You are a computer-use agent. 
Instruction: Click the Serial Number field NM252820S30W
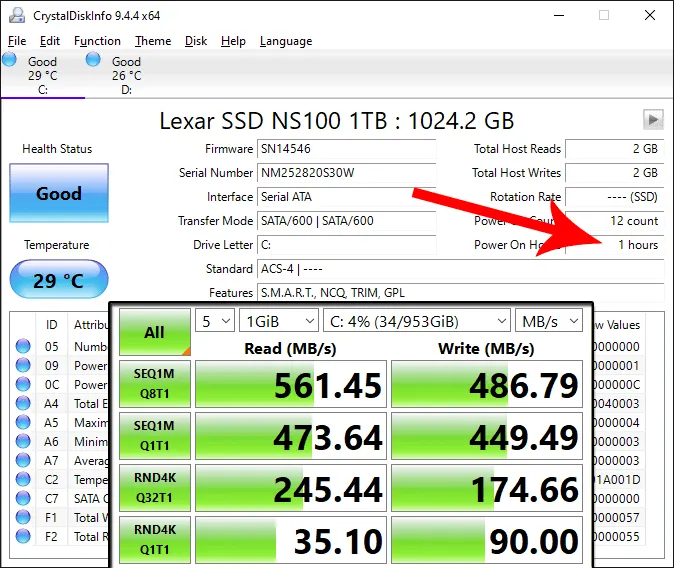click(346, 173)
